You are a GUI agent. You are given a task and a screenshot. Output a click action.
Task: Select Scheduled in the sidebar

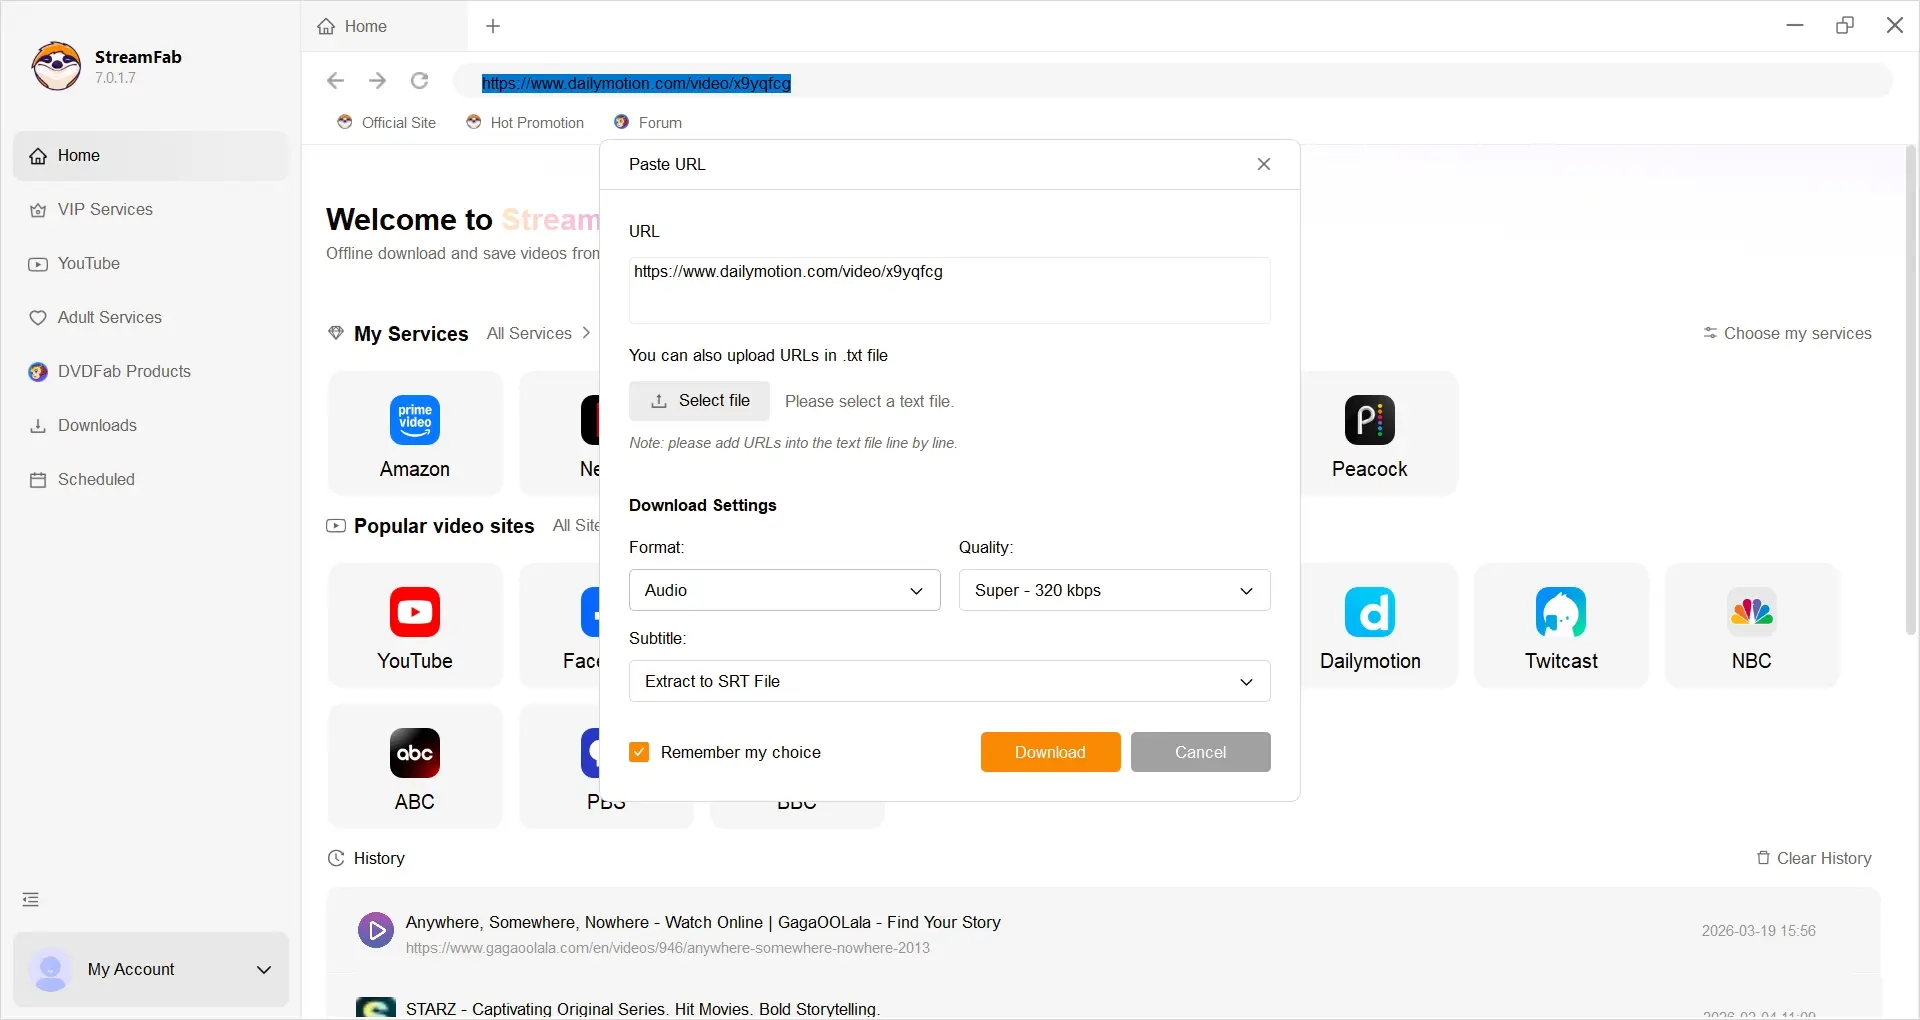click(151, 480)
